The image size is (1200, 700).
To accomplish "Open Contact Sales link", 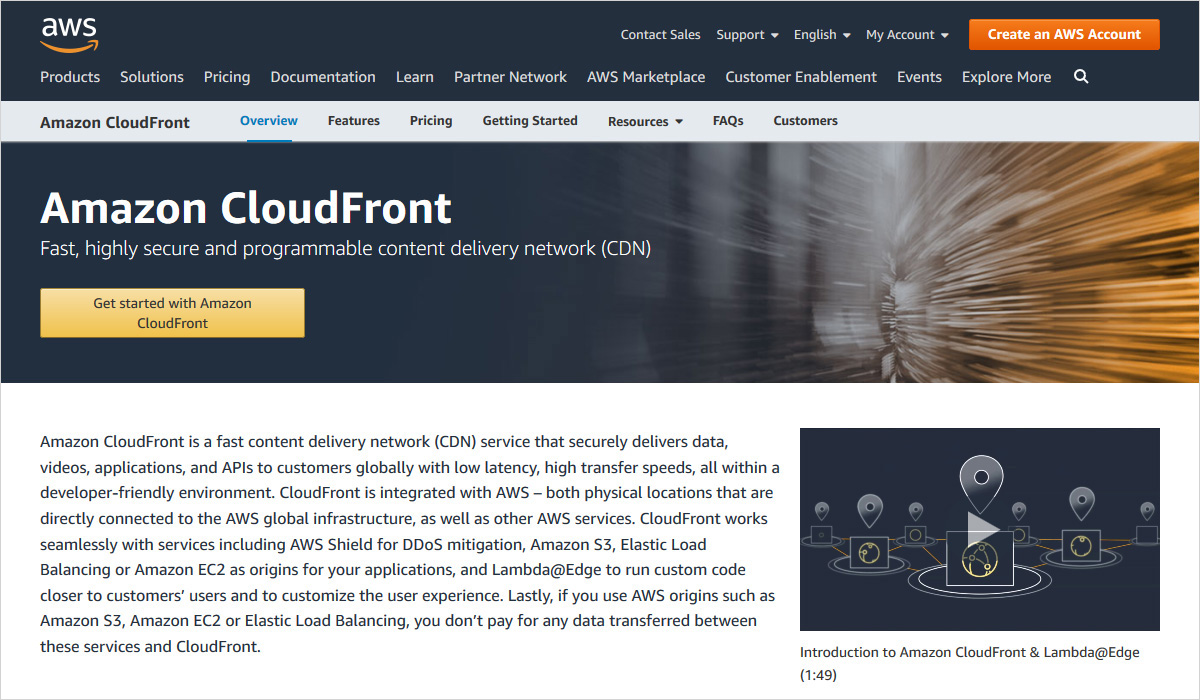I will tap(660, 35).
